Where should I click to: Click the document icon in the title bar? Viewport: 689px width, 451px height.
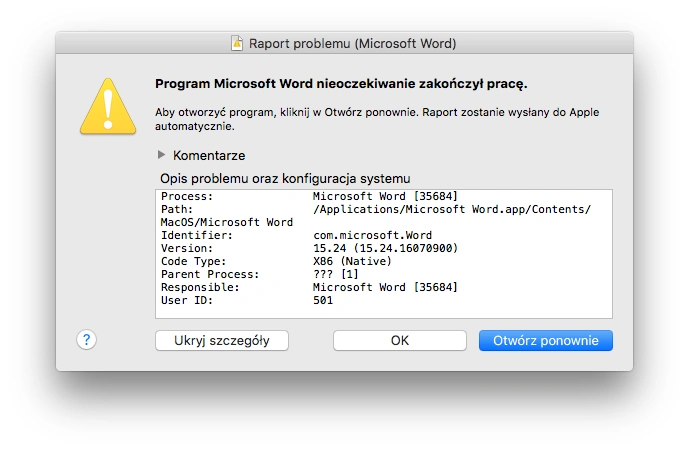click(x=237, y=44)
